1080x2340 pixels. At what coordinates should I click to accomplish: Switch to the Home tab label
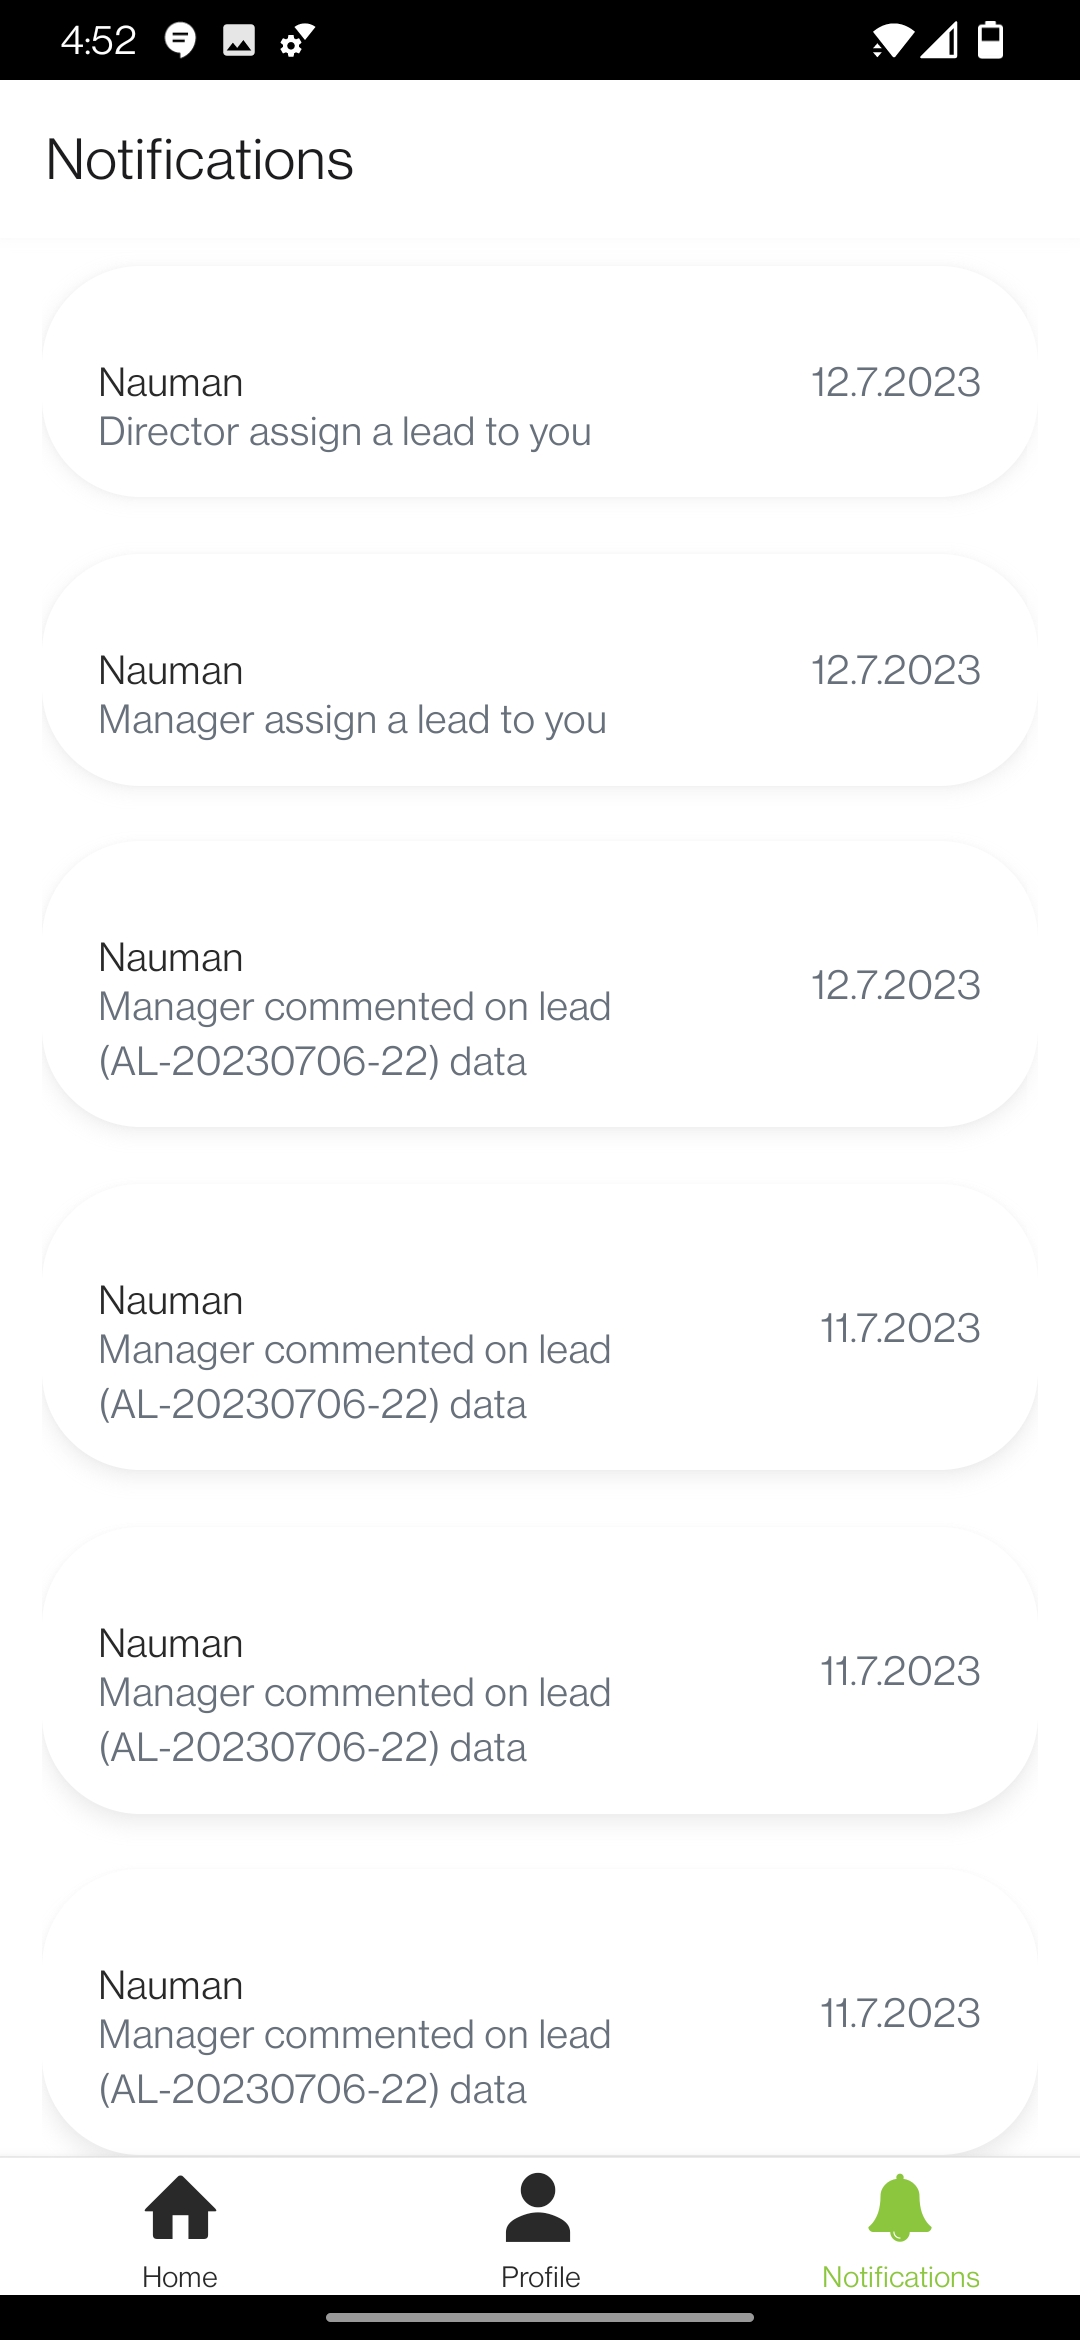(180, 2277)
